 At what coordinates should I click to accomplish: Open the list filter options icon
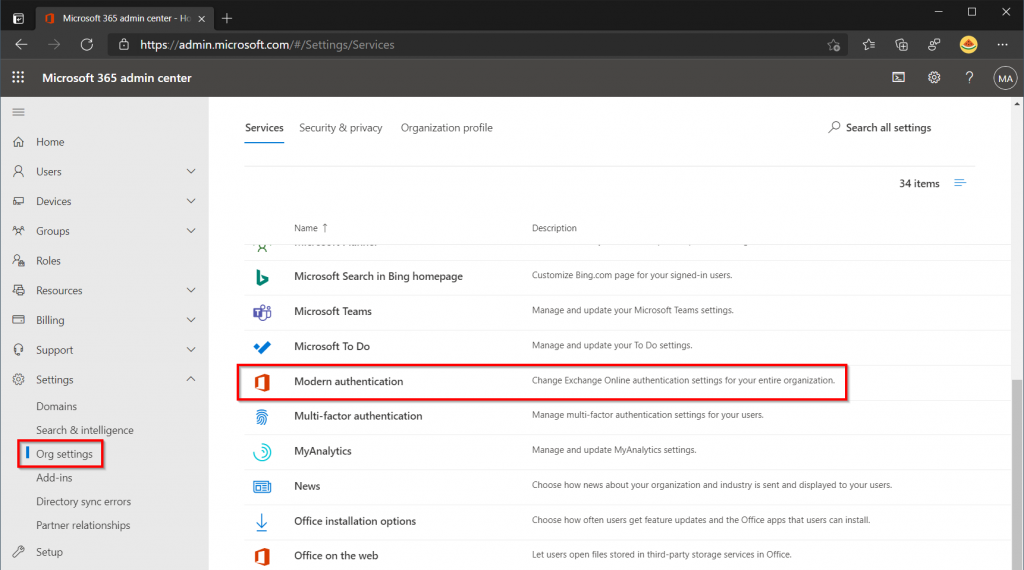click(x=959, y=183)
